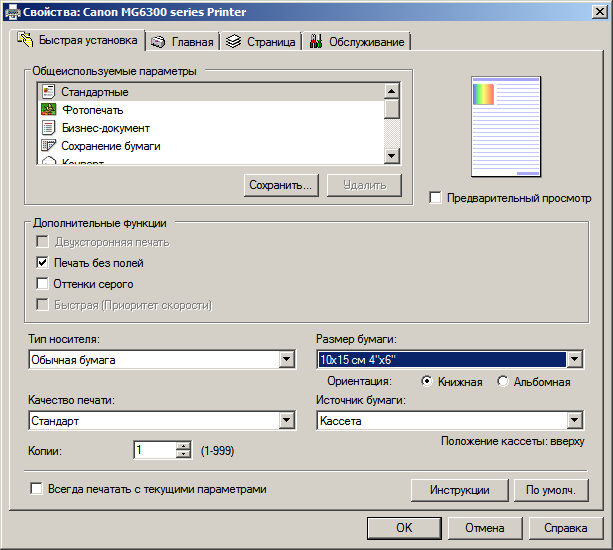Click the printer icon on Главная tab
This screenshot has width=613, height=550.
[158, 41]
